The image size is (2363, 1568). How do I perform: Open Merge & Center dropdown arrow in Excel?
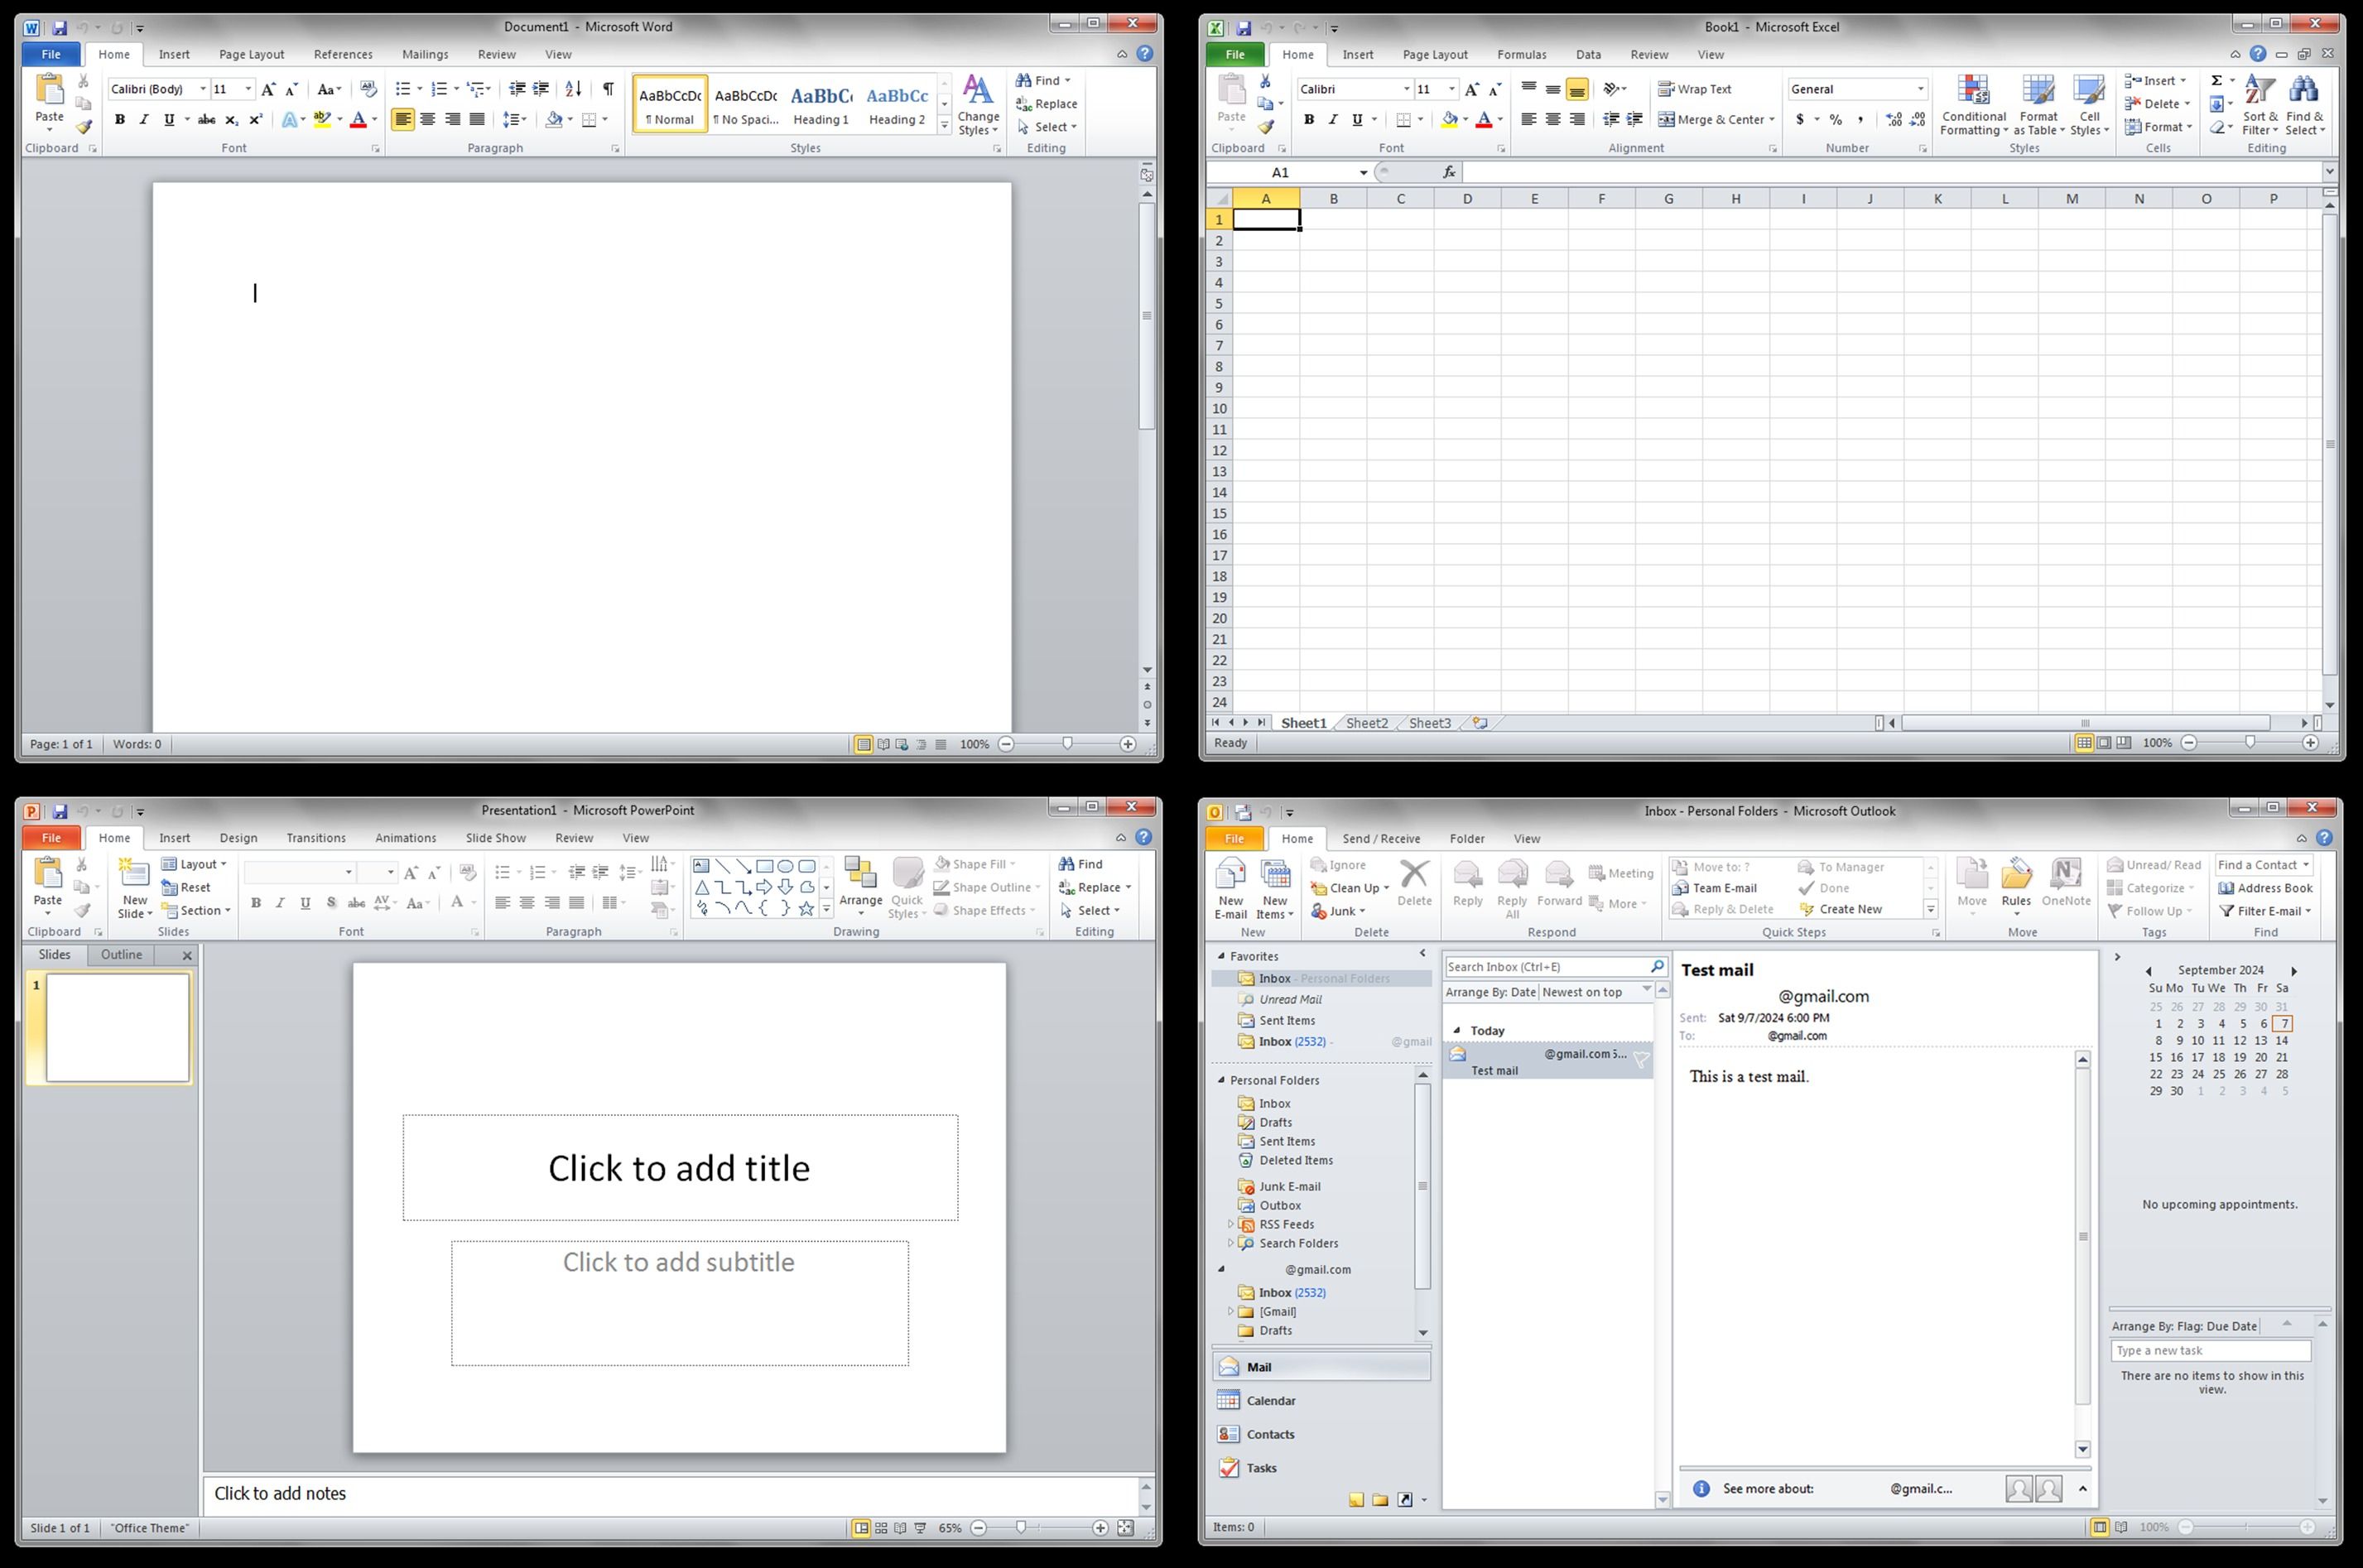coord(1772,119)
